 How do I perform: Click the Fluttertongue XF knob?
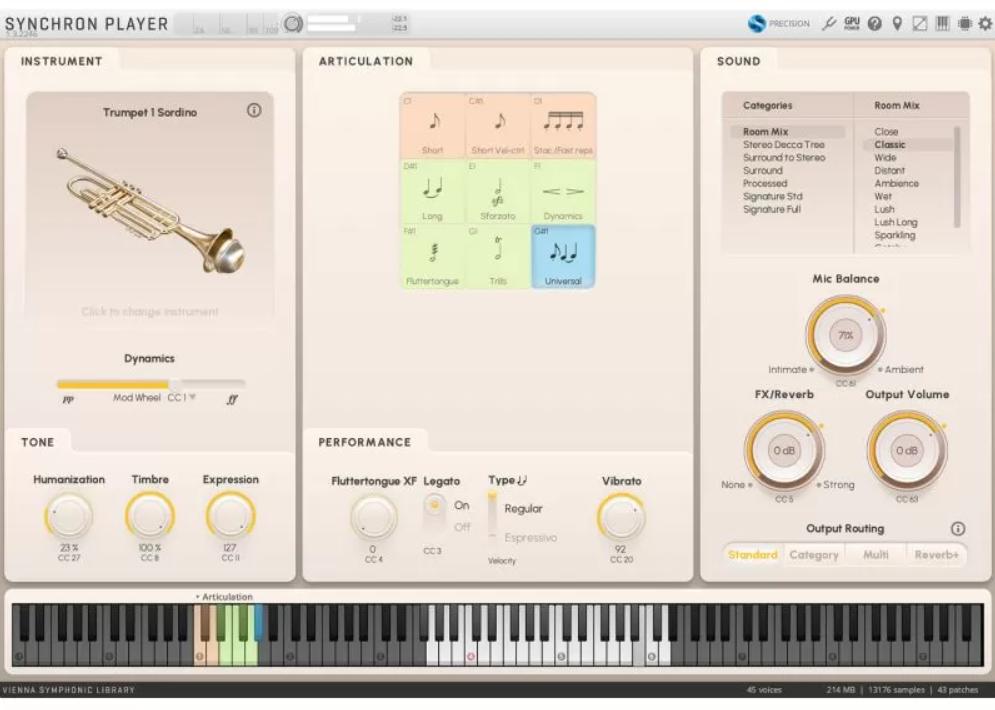(373, 518)
